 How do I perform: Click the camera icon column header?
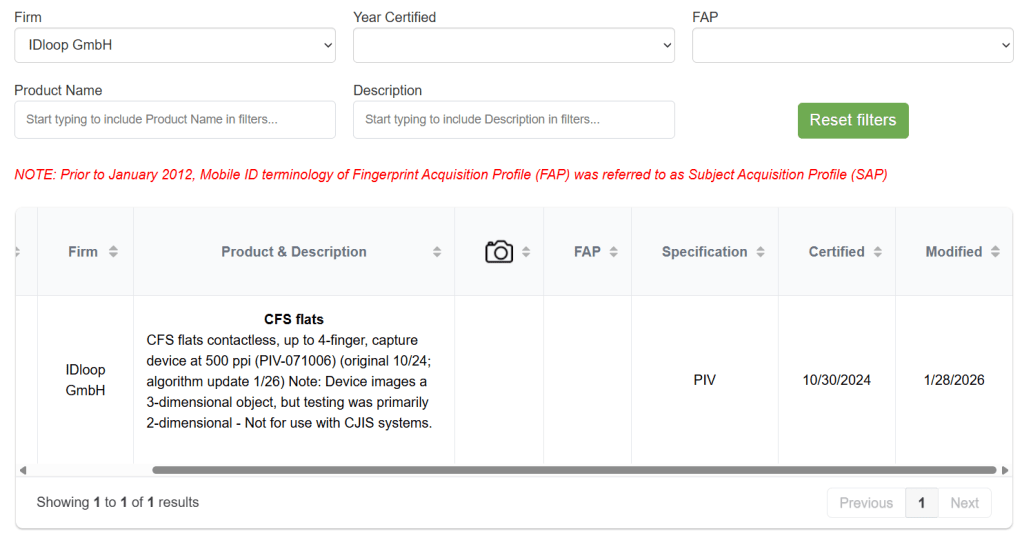[x=498, y=252]
